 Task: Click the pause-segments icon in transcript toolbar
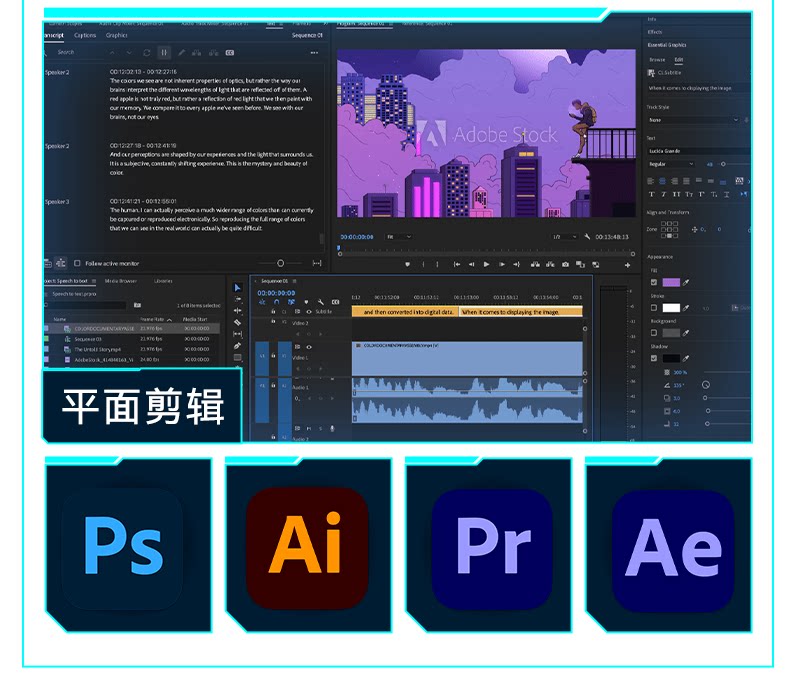[164, 52]
